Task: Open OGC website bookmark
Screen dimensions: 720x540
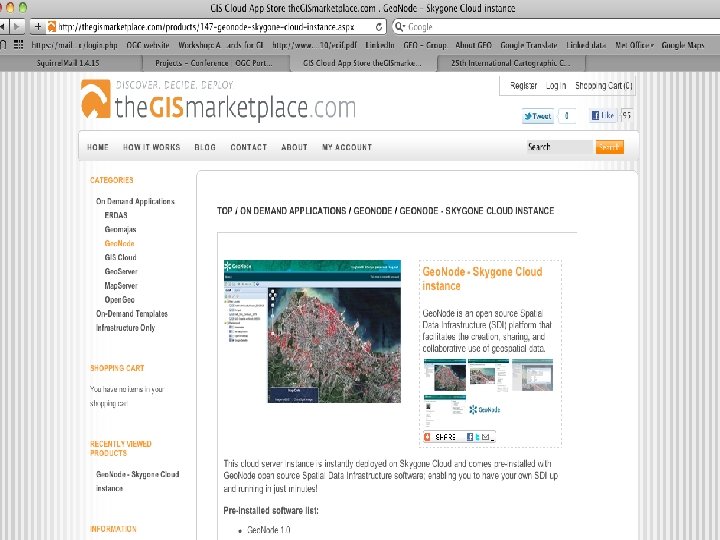Action: coord(147,45)
